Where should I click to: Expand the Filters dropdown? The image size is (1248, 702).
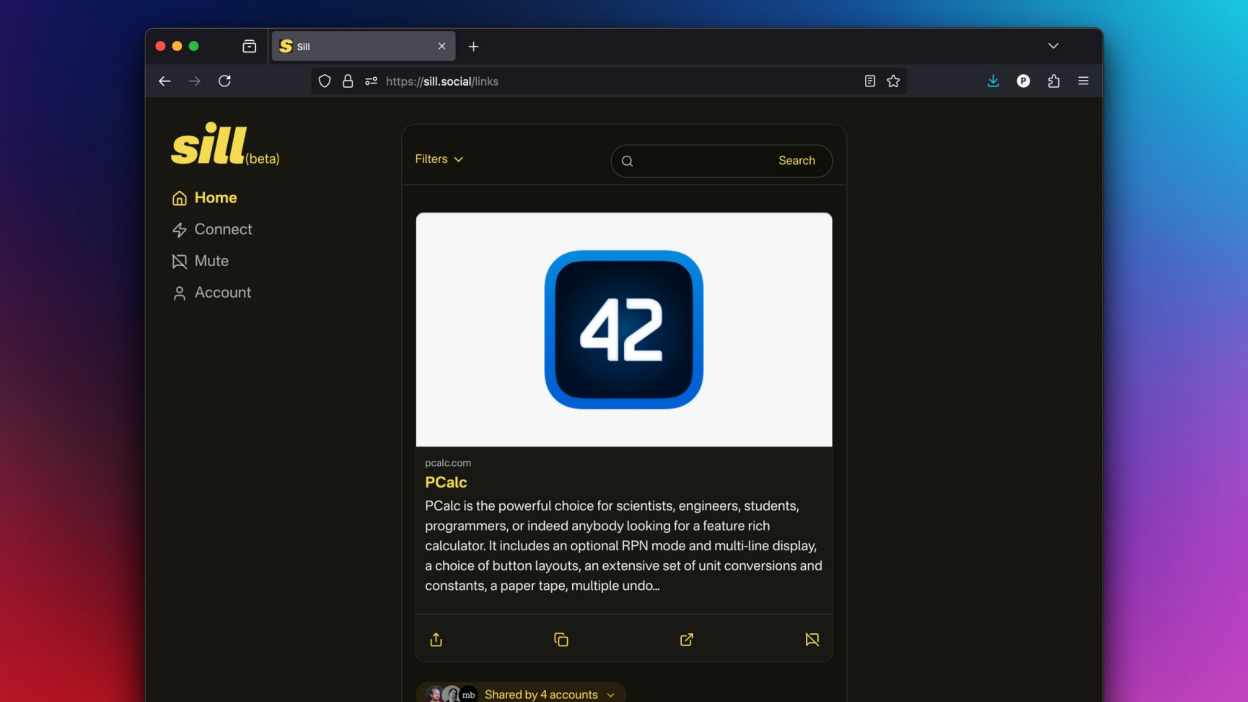pyautogui.click(x=439, y=159)
